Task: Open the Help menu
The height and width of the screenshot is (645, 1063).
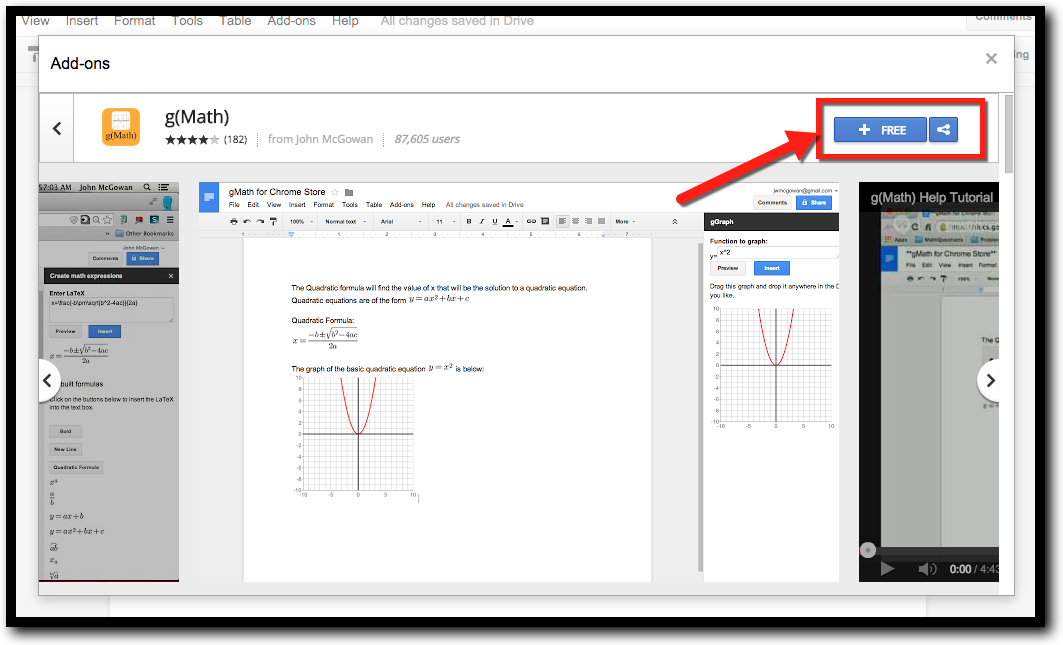Action: click(x=345, y=21)
